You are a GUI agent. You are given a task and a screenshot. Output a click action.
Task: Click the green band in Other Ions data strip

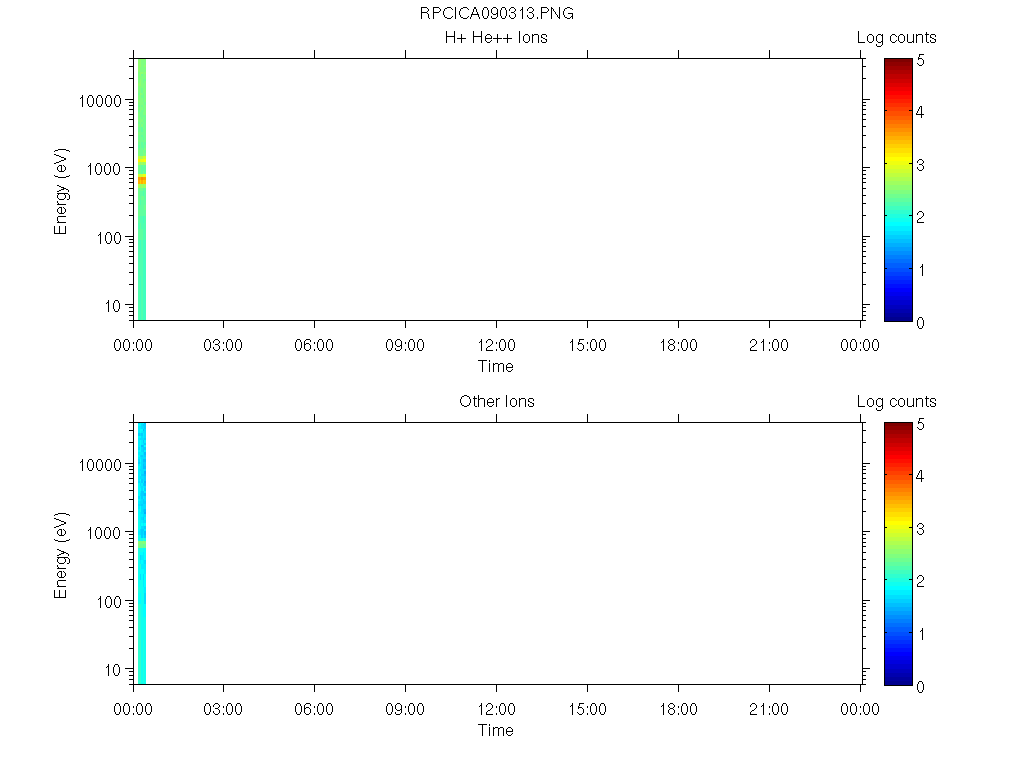tap(142, 544)
